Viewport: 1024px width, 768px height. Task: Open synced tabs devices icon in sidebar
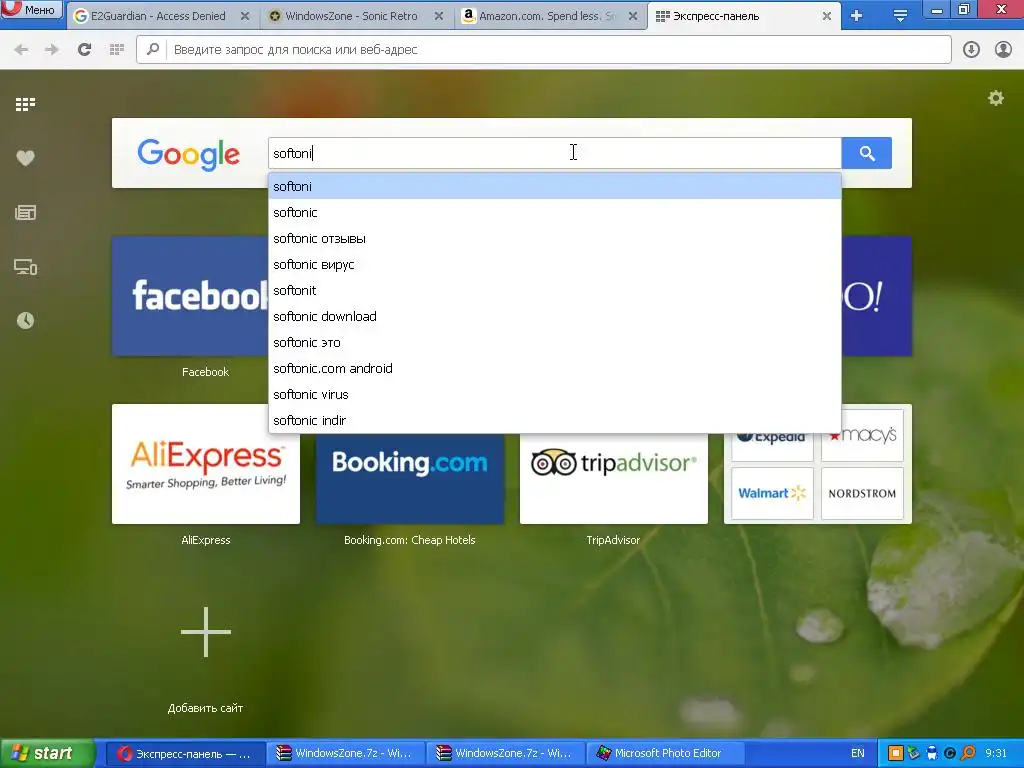click(25, 266)
